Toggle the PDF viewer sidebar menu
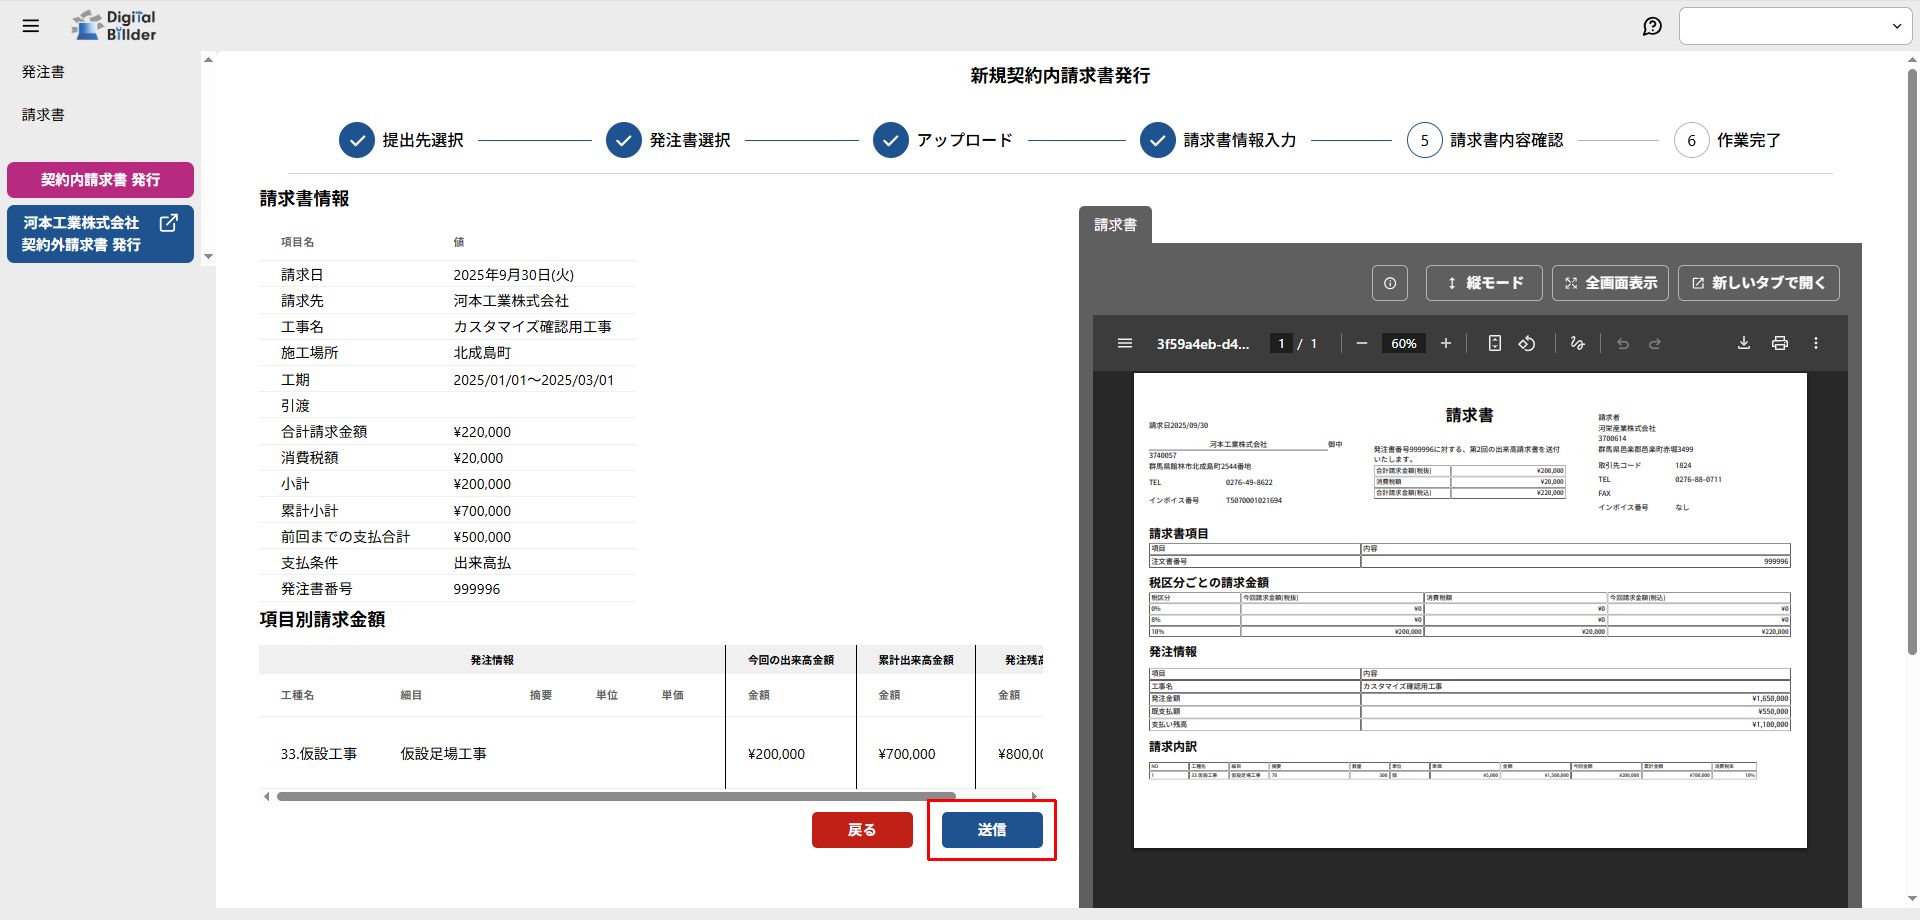This screenshot has width=1920, height=920. 1125,343
